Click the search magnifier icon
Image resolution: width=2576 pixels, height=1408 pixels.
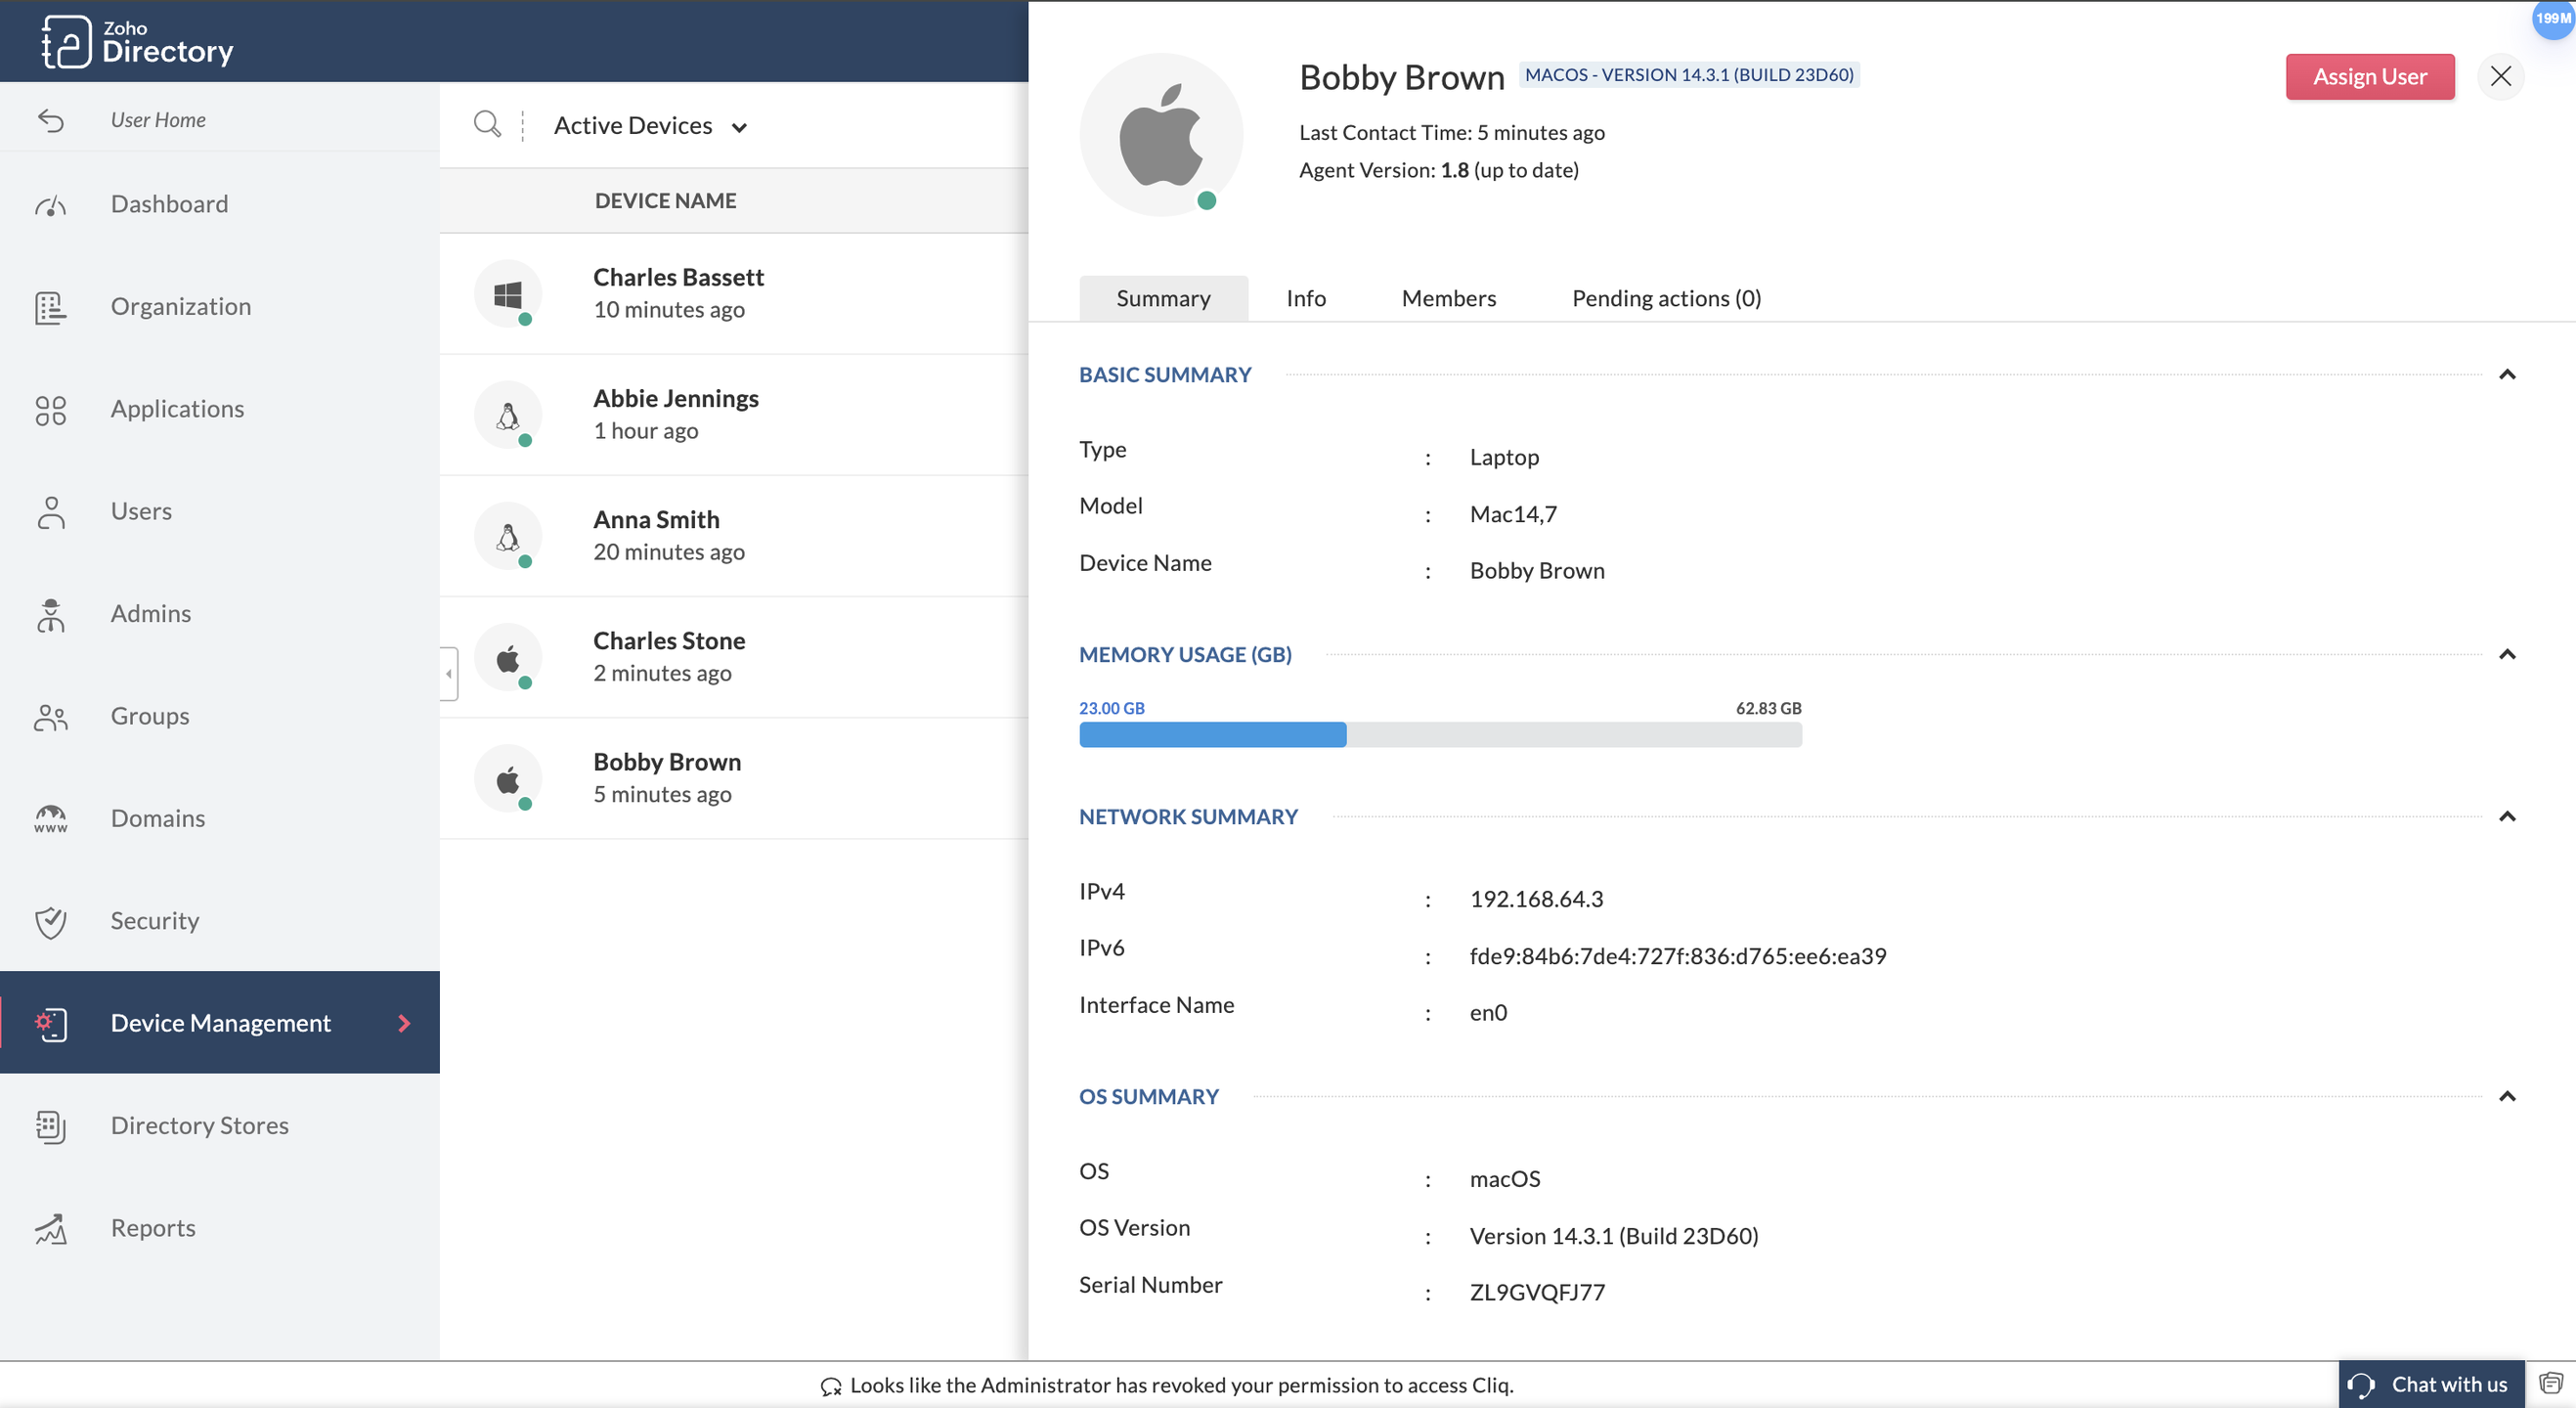pyautogui.click(x=487, y=124)
